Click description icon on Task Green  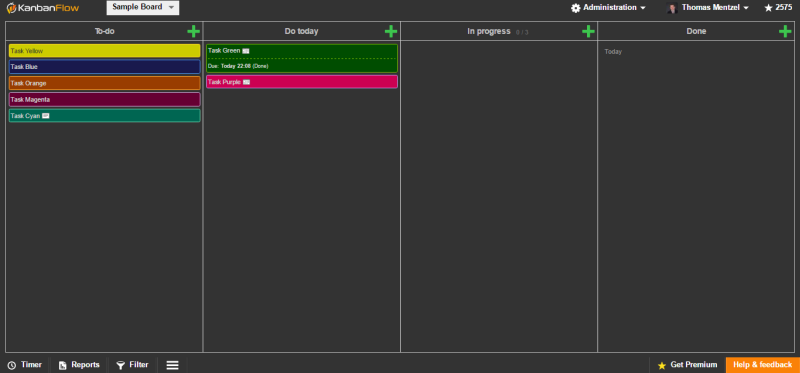tap(246, 51)
